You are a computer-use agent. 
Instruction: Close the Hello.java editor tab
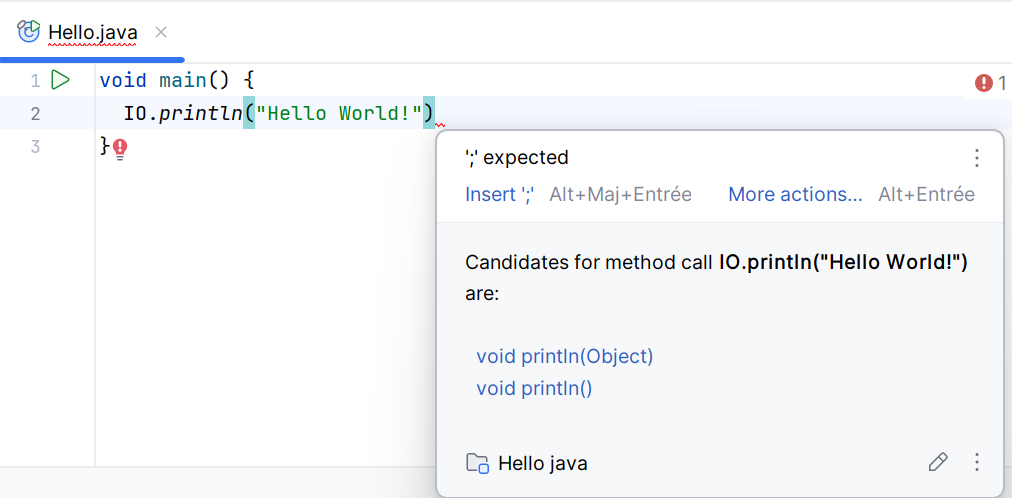161,32
